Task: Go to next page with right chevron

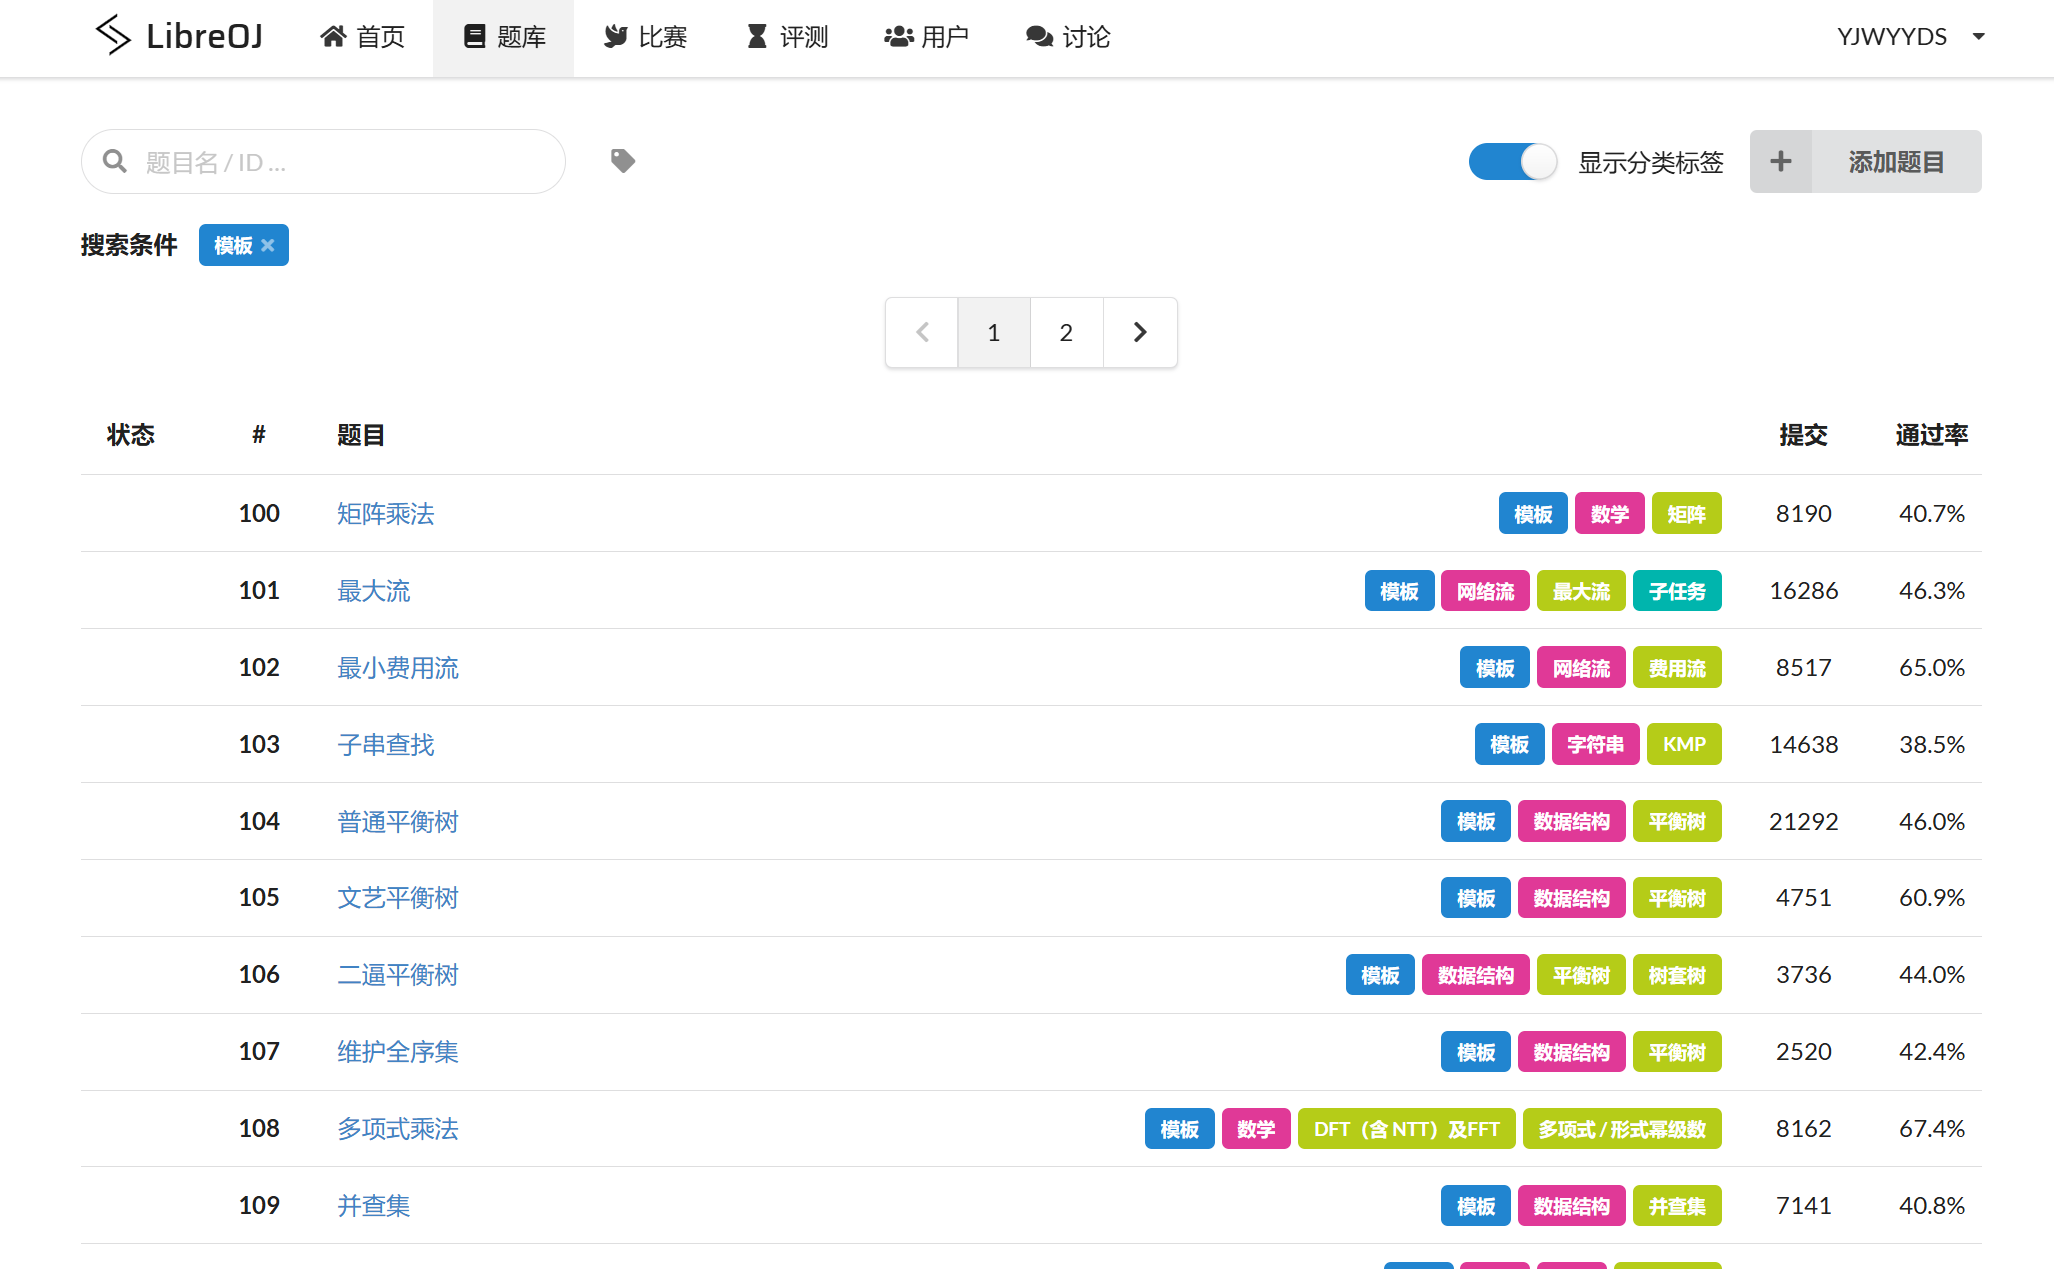Action: pyautogui.click(x=1140, y=332)
